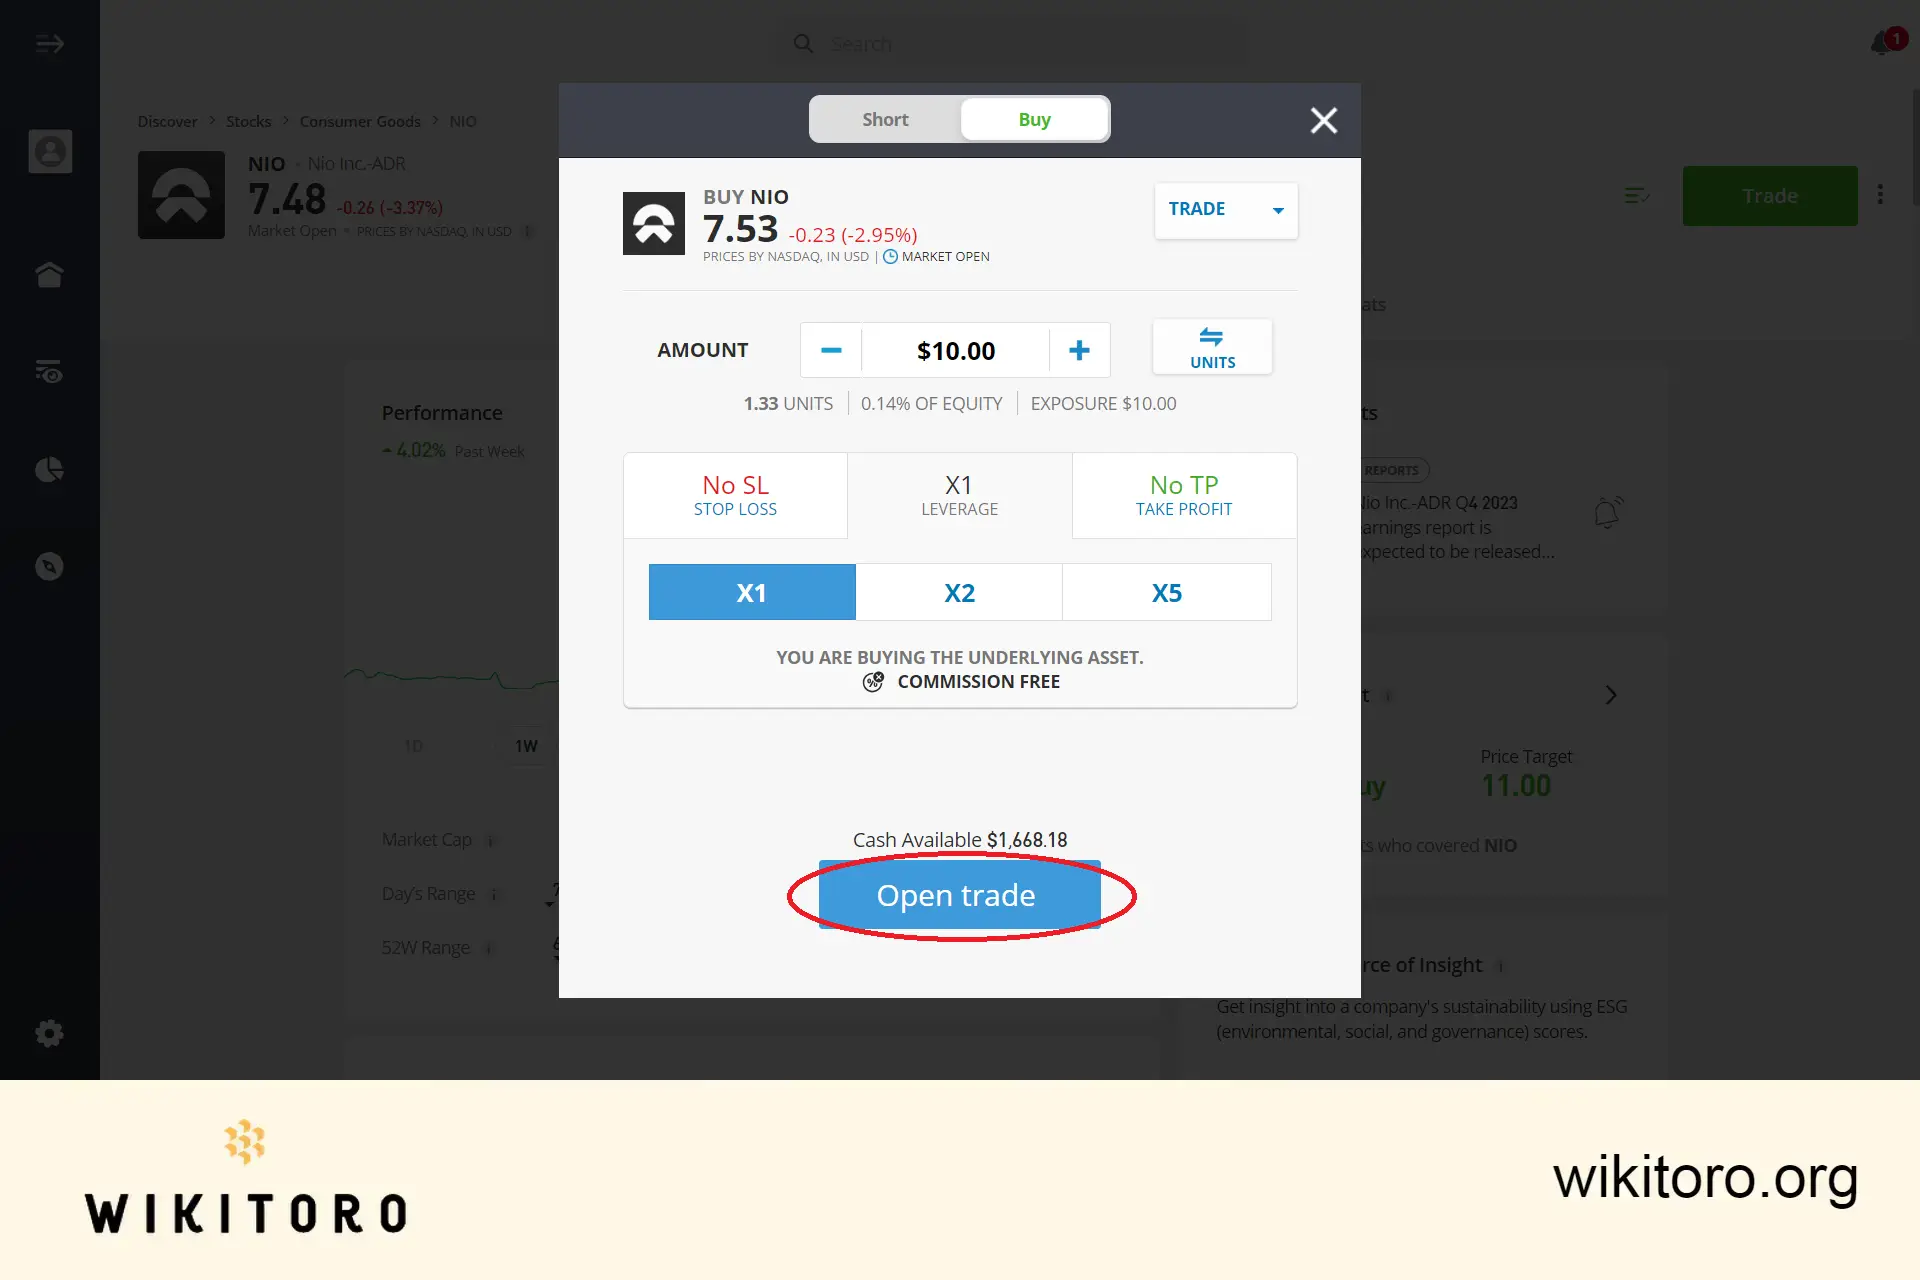Click the portfolio/pie chart sidebar icon
Screen dimensions: 1920x1280
tap(50, 469)
